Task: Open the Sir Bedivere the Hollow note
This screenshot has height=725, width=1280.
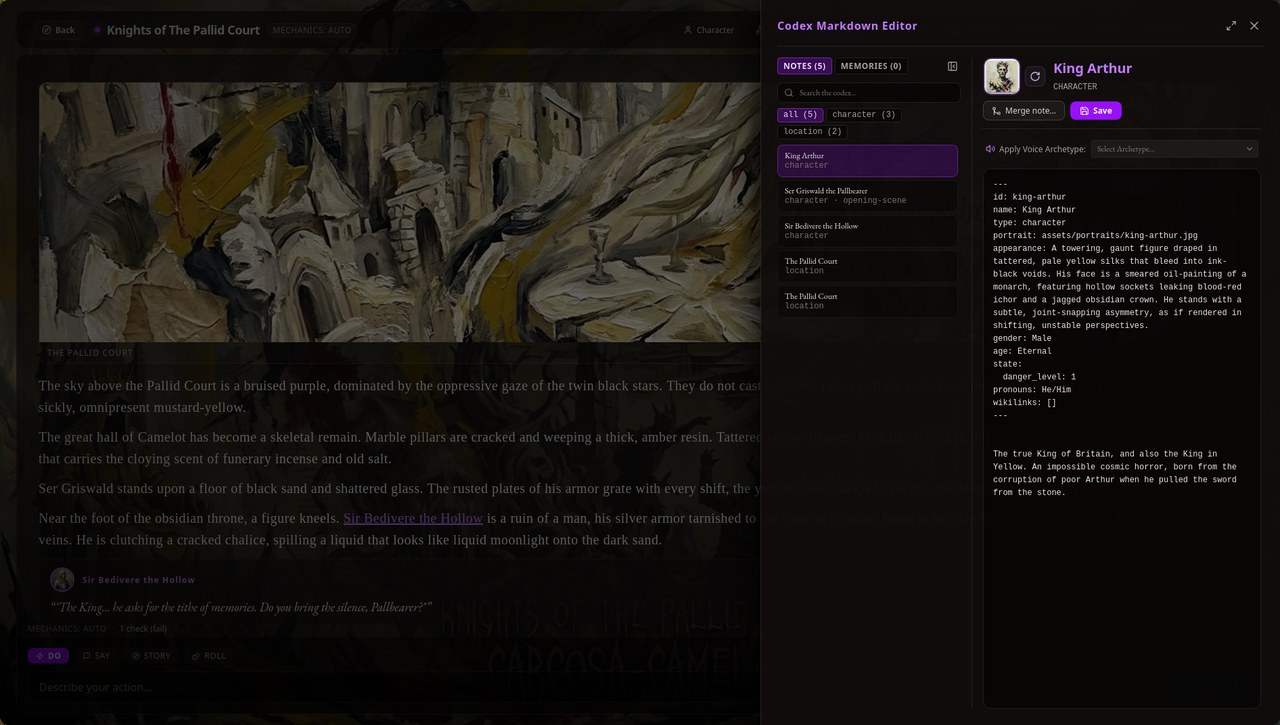Action: click(867, 231)
